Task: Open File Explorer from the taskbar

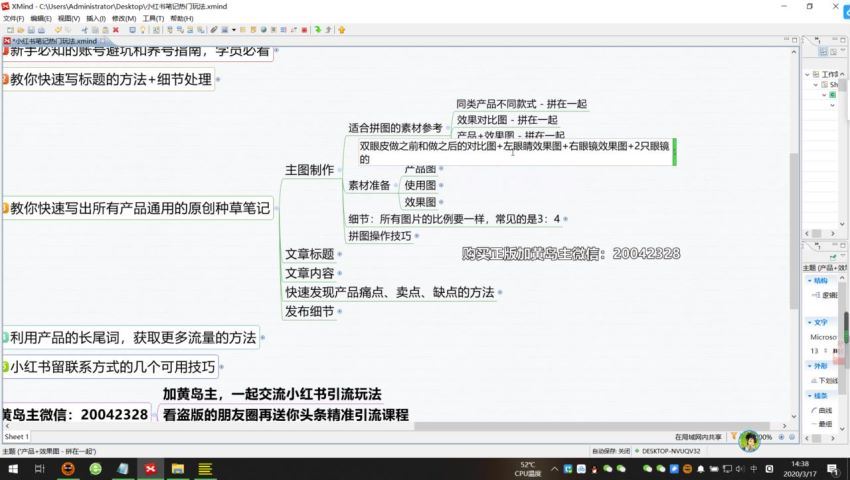Action: tap(178, 469)
